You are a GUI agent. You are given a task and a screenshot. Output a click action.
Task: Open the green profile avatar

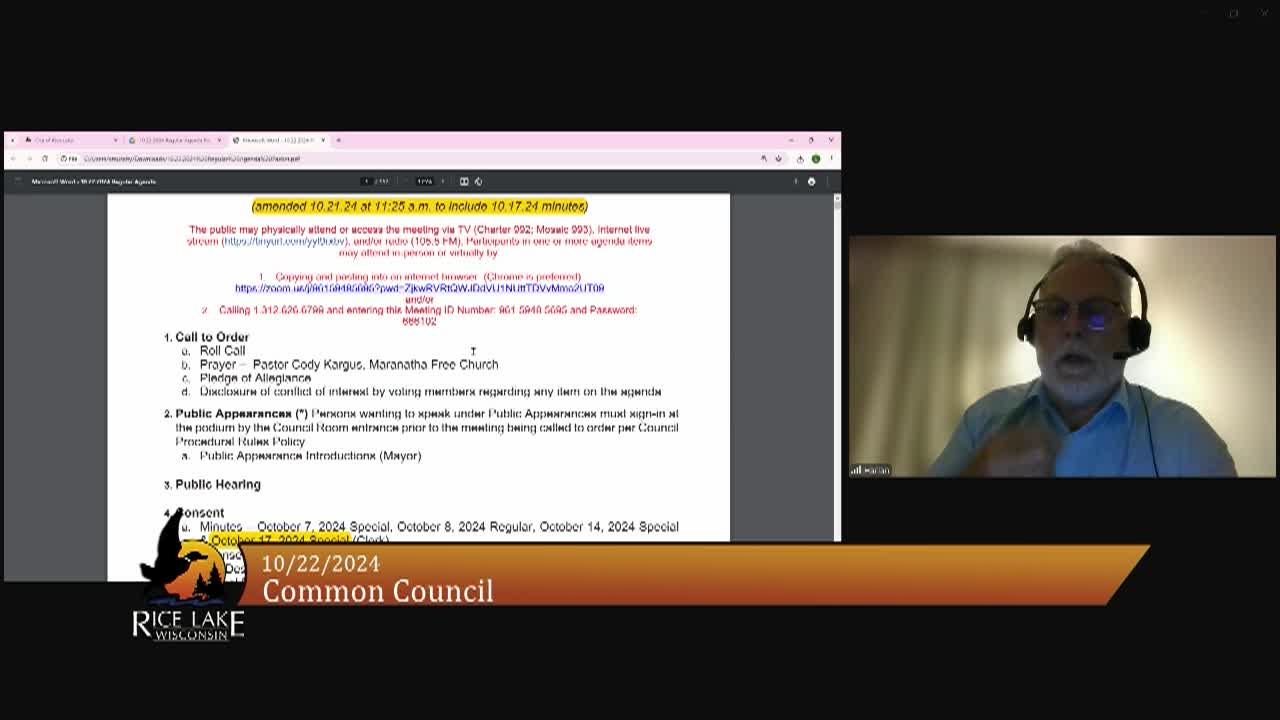pos(816,158)
